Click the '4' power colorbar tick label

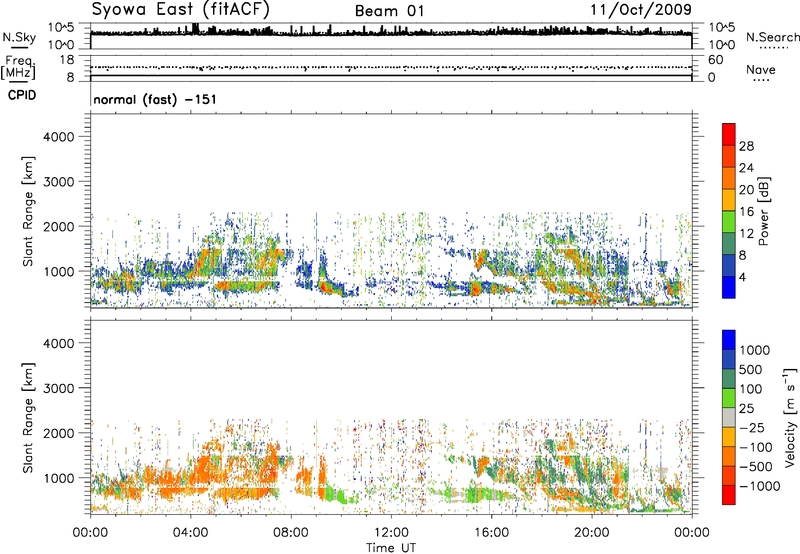pos(742,277)
